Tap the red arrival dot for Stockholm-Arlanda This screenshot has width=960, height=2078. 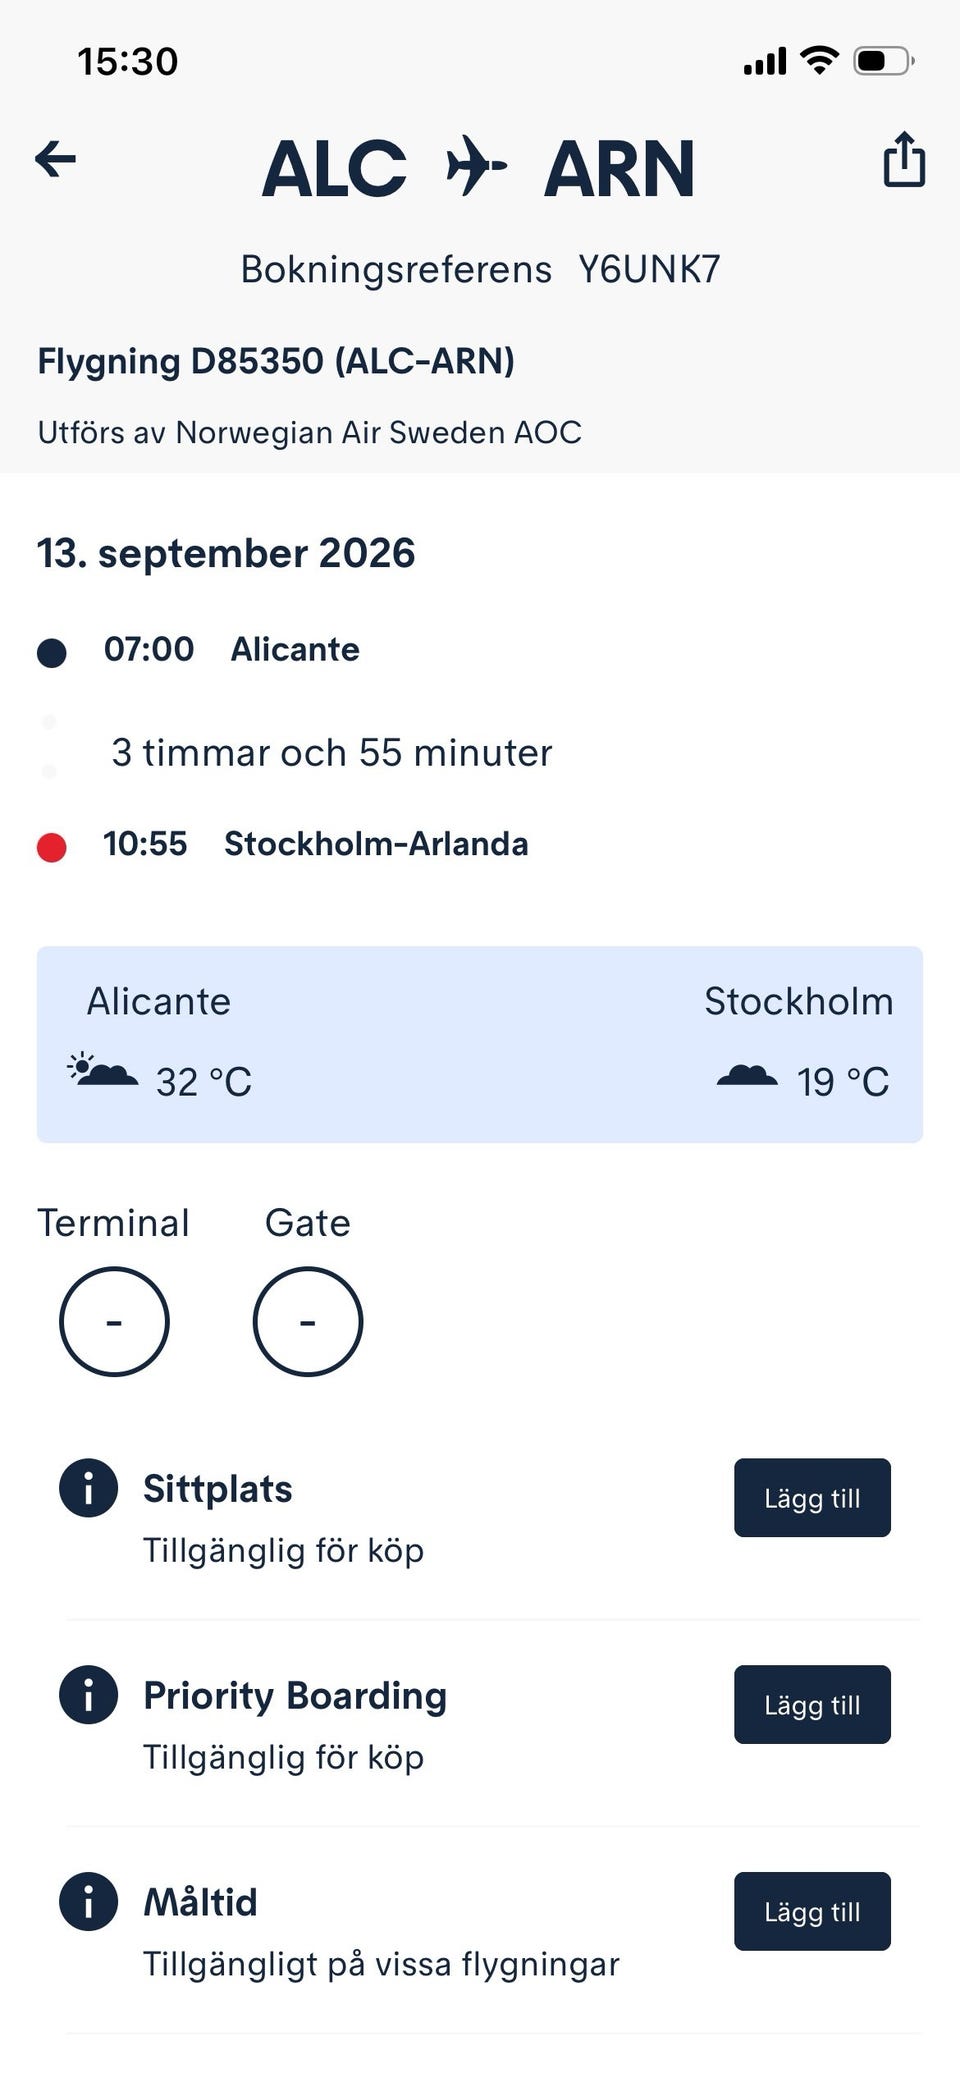point(51,847)
